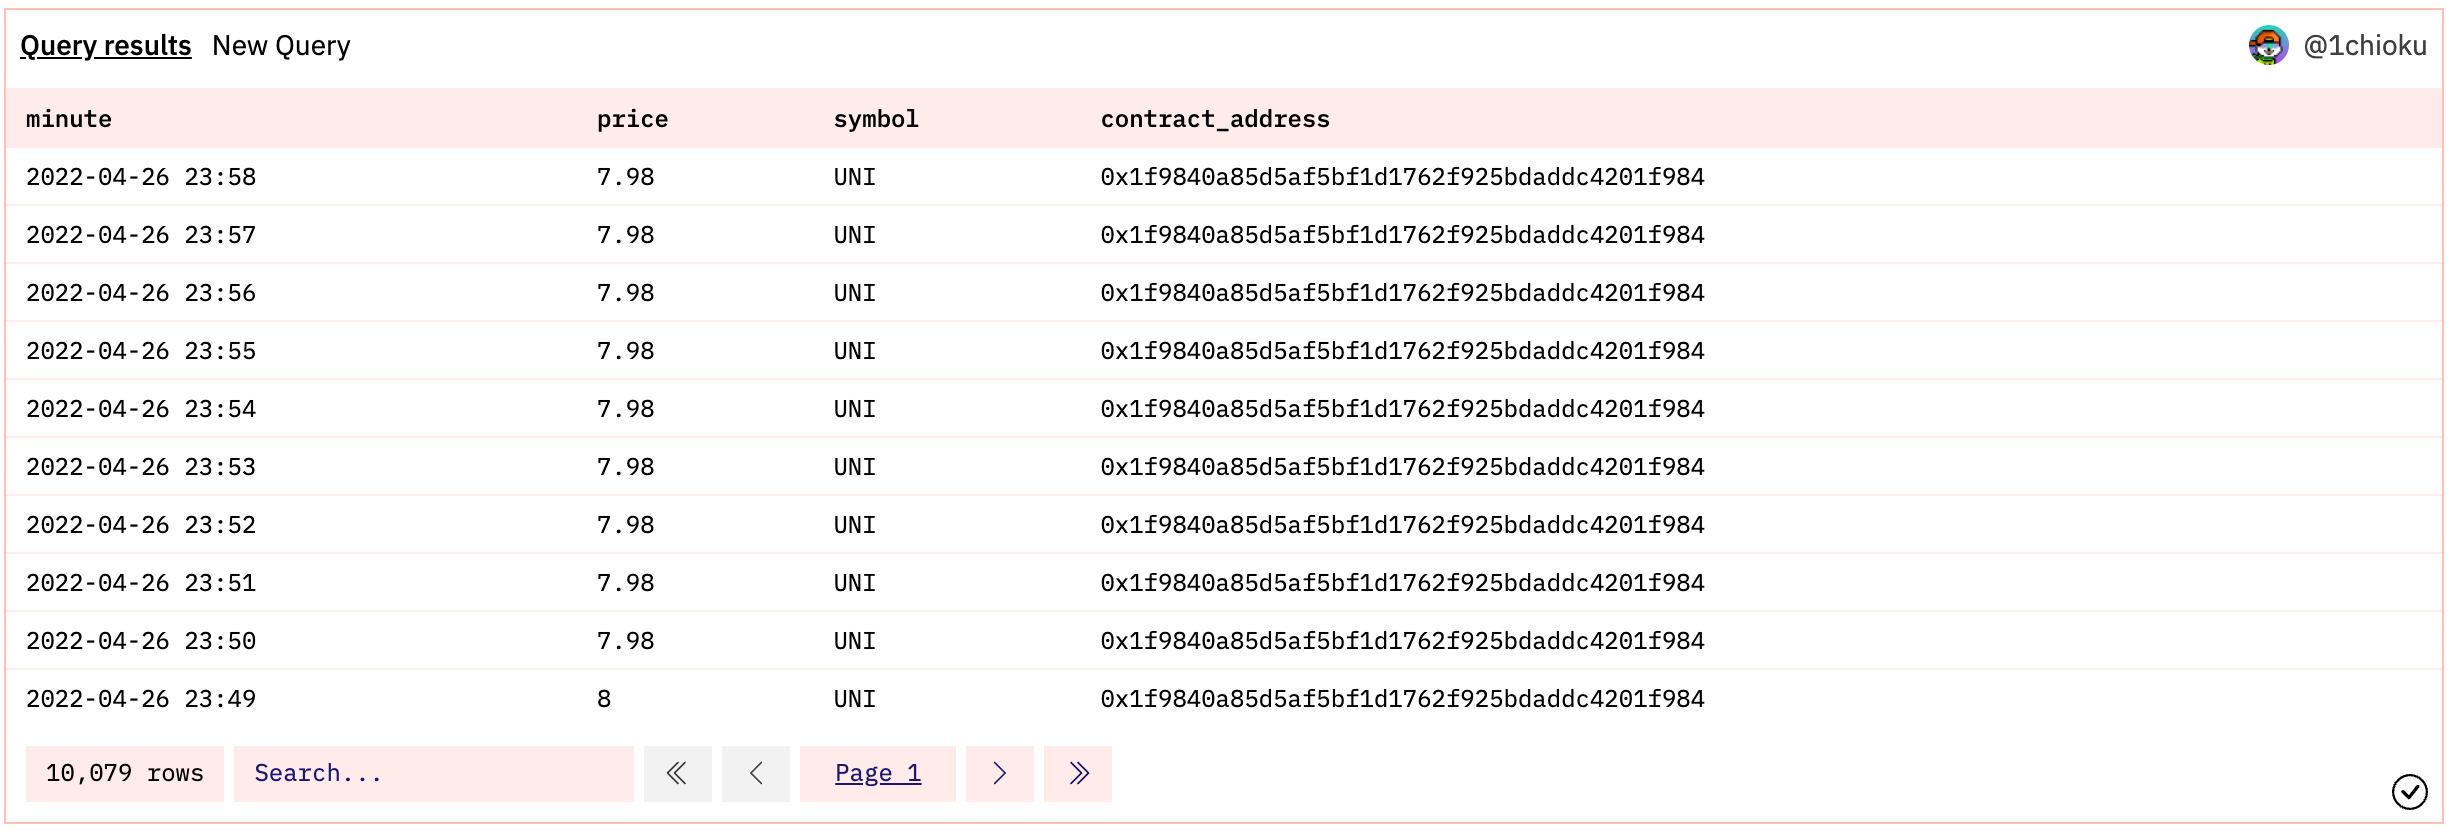Viewport: 2450px width, 830px height.
Task: Open the Query results tab
Action: pos(105,46)
